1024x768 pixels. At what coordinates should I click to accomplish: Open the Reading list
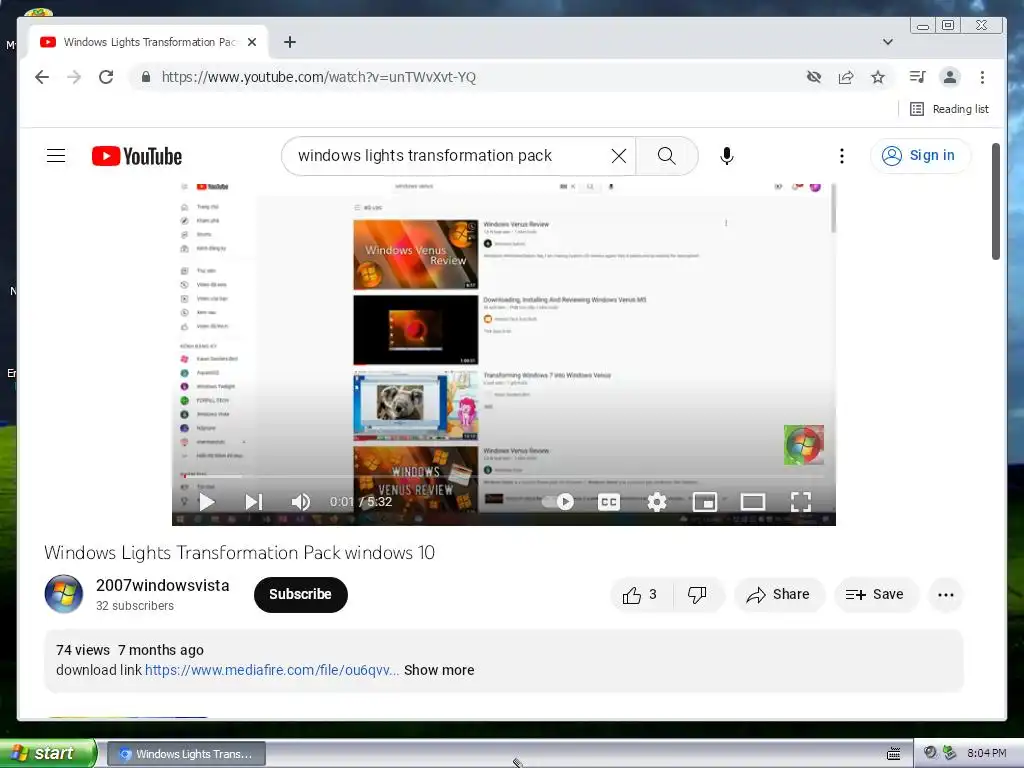pyautogui.click(x=950, y=109)
